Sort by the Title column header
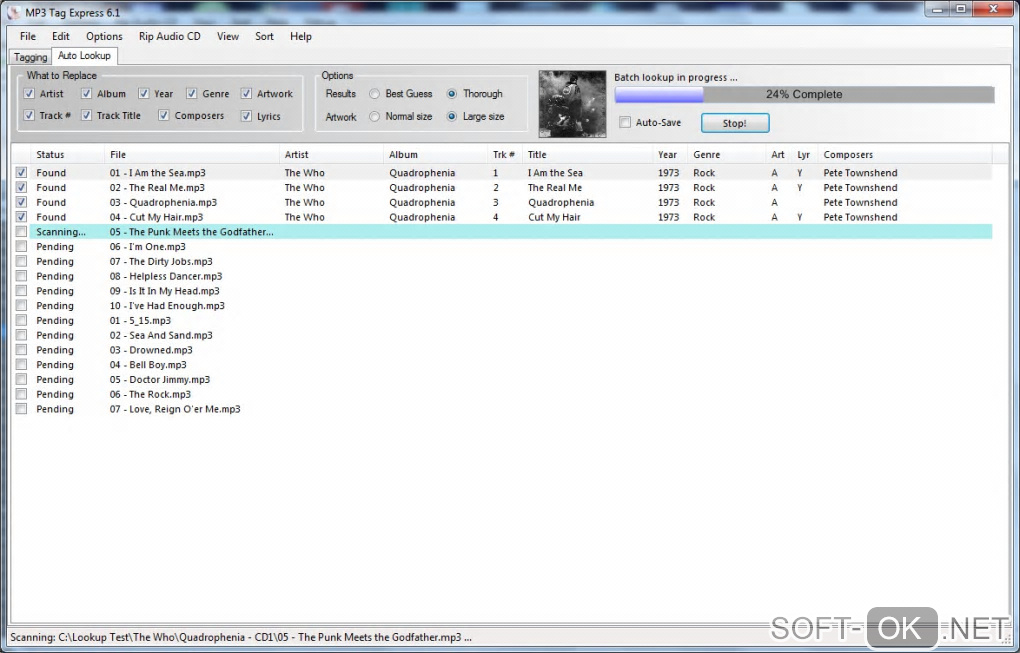1020x653 pixels. click(587, 155)
